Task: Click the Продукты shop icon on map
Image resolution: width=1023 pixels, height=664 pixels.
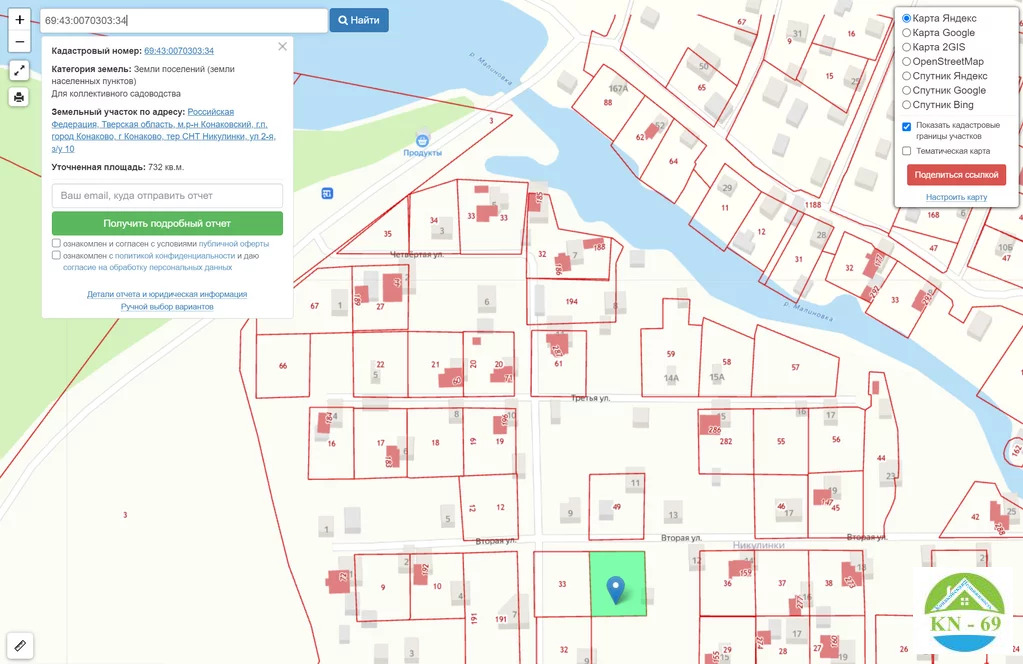Action: [x=422, y=139]
